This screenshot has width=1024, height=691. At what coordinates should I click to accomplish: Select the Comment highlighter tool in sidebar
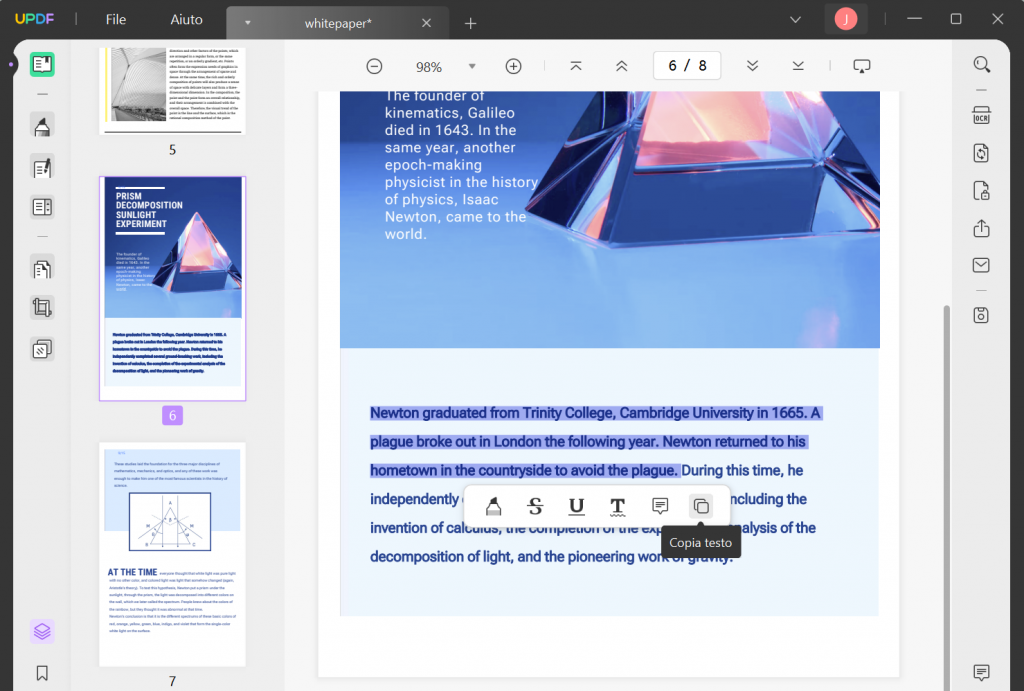[42, 125]
